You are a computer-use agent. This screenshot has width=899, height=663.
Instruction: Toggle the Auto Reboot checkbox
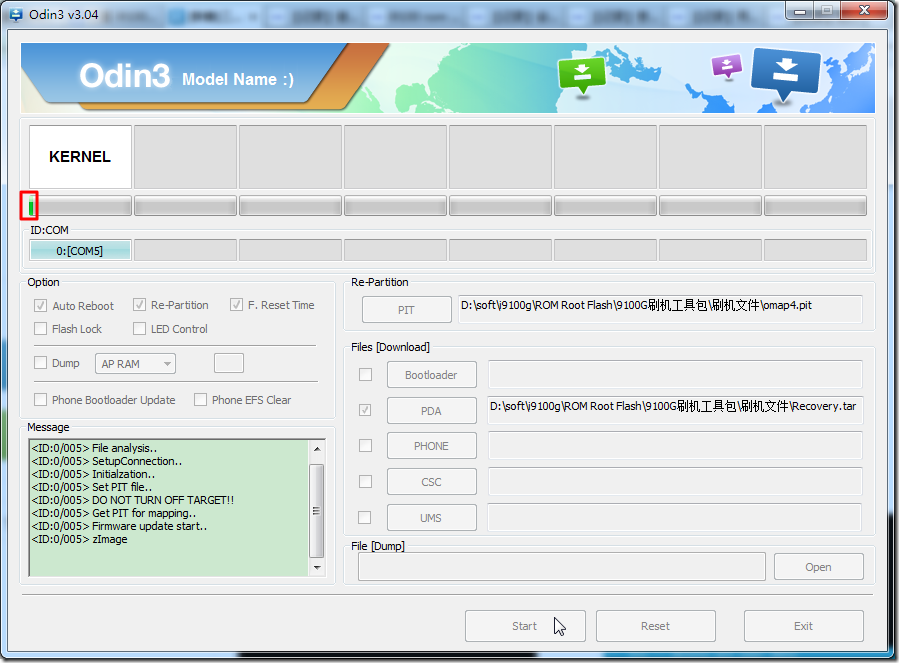tap(40, 306)
